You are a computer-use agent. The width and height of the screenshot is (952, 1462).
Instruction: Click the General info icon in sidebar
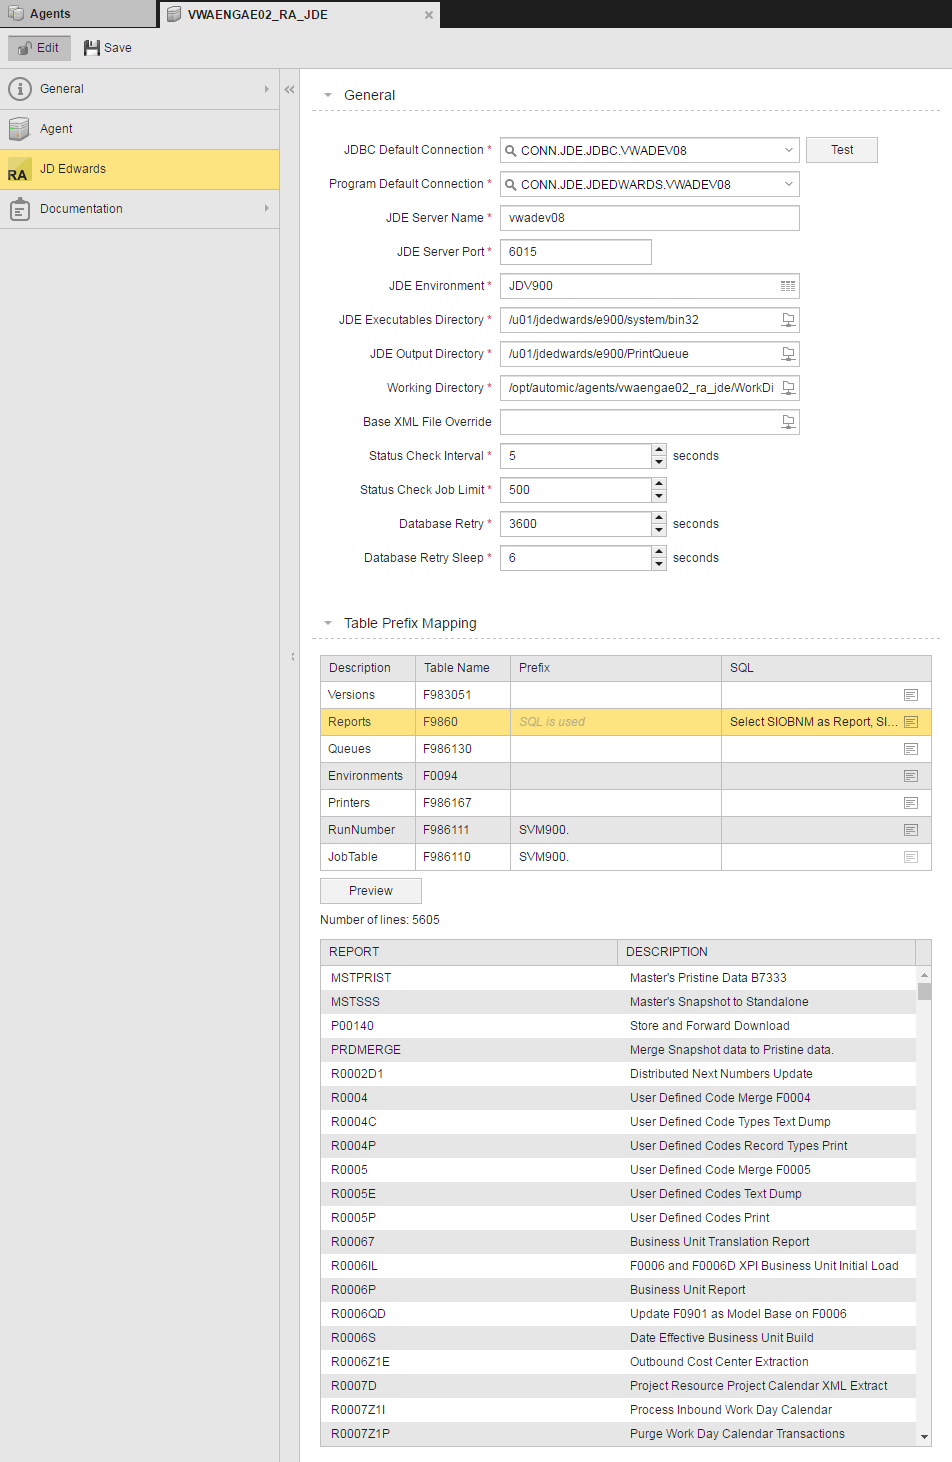pyautogui.click(x=19, y=89)
